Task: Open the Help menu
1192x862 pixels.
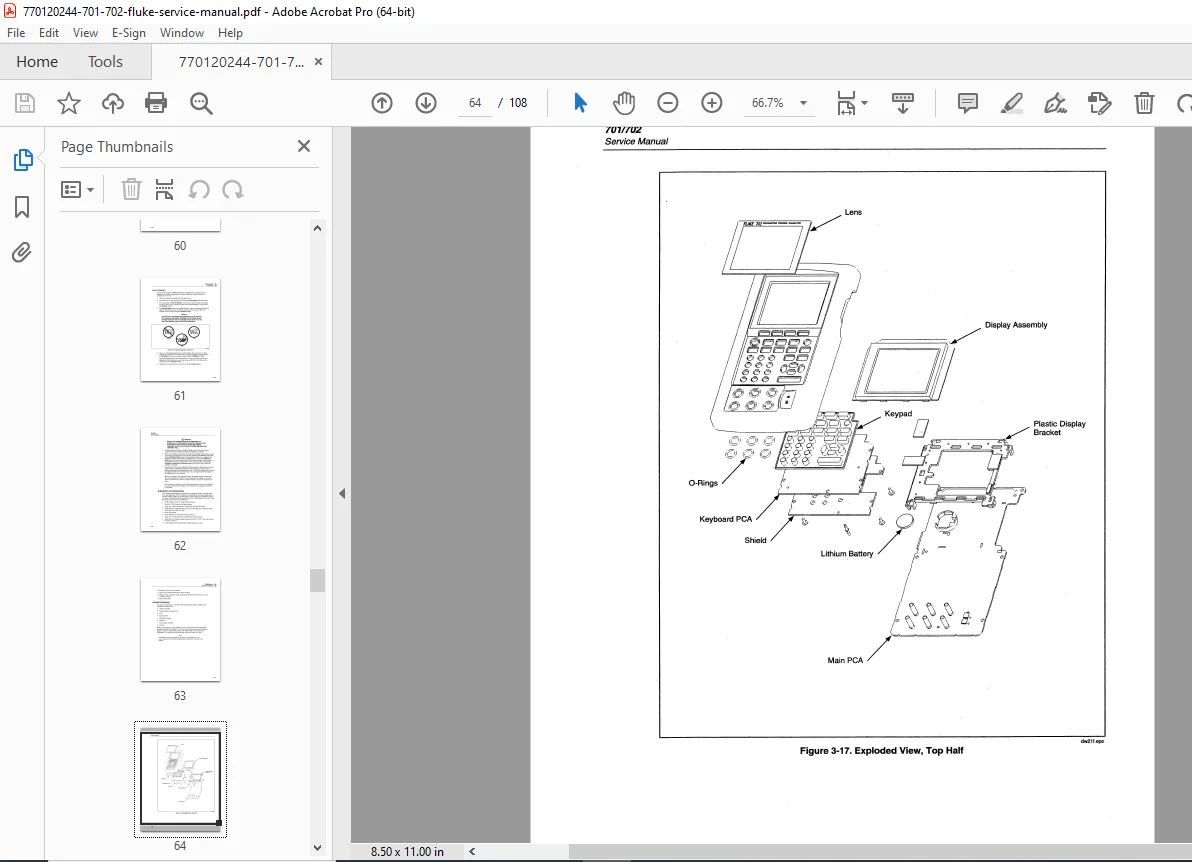Action: pos(230,33)
